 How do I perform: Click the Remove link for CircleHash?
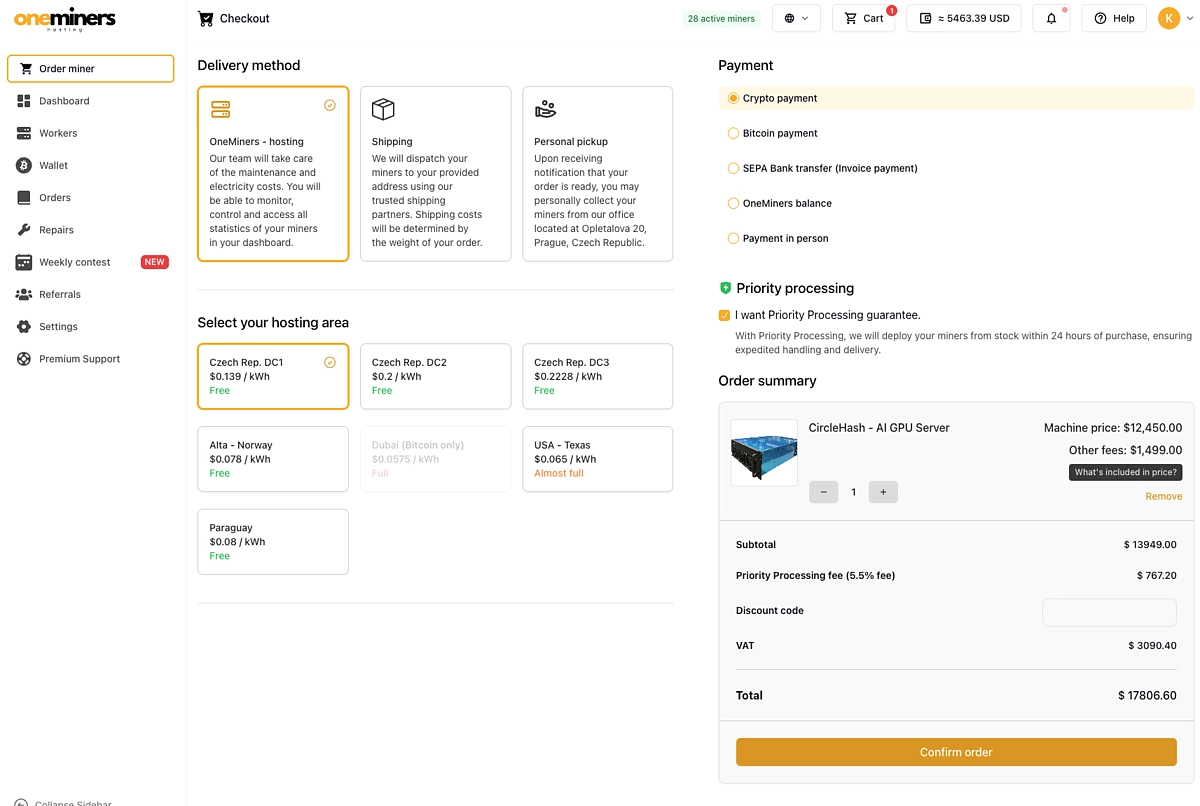click(1163, 496)
